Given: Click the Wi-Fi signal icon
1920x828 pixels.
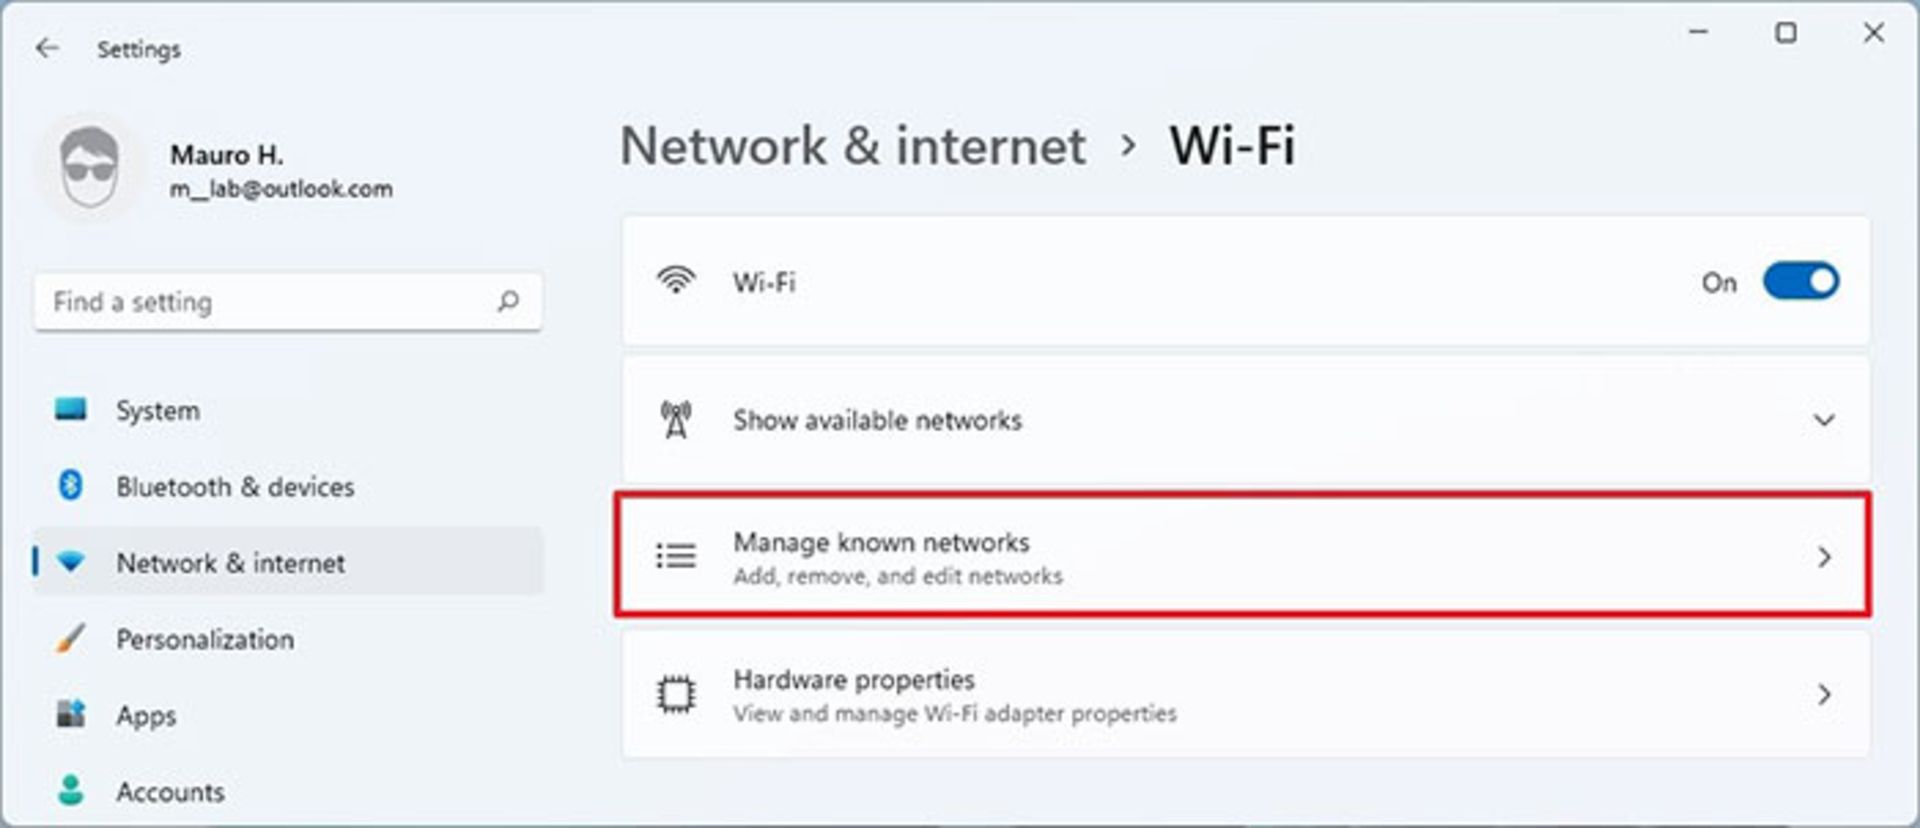Looking at the screenshot, I should tap(678, 281).
